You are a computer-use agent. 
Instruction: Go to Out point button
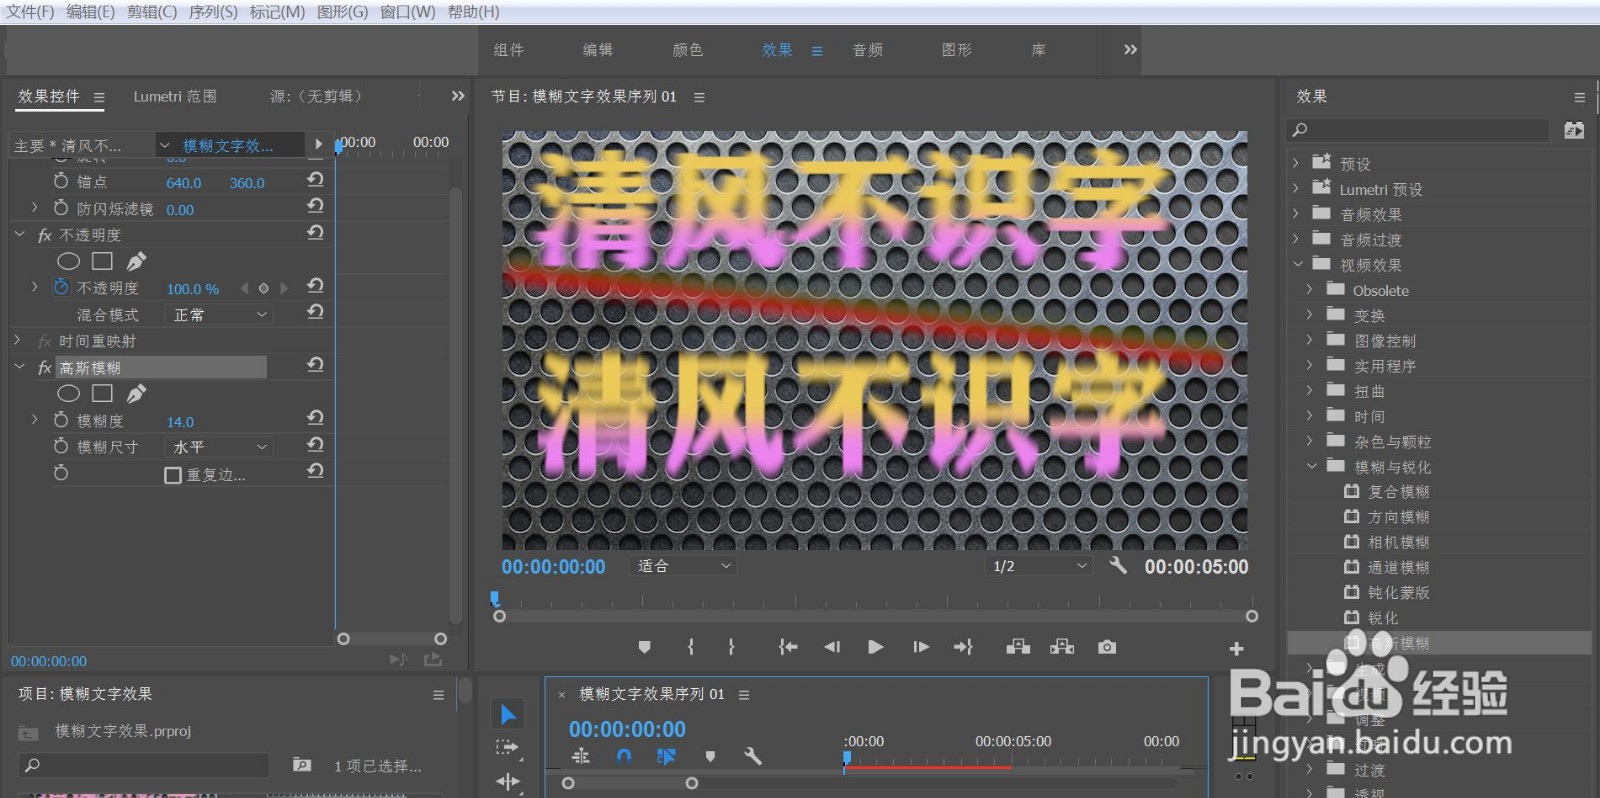click(x=963, y=647)
